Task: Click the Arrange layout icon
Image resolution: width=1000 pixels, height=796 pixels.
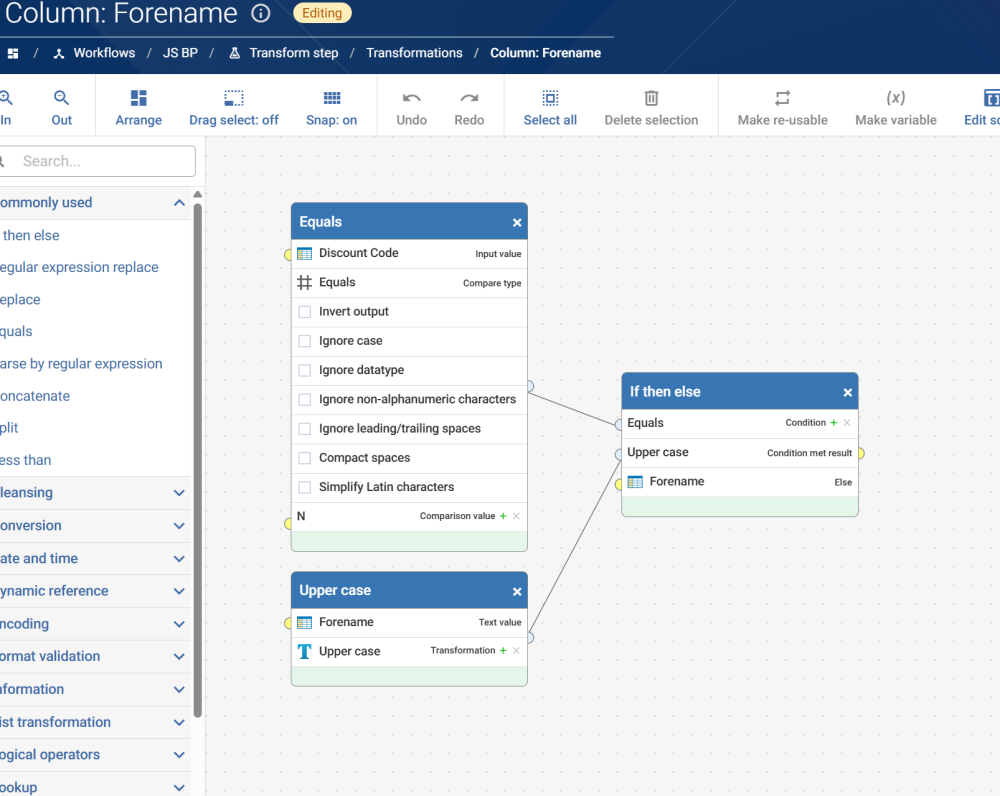Action: click(138, 98)
